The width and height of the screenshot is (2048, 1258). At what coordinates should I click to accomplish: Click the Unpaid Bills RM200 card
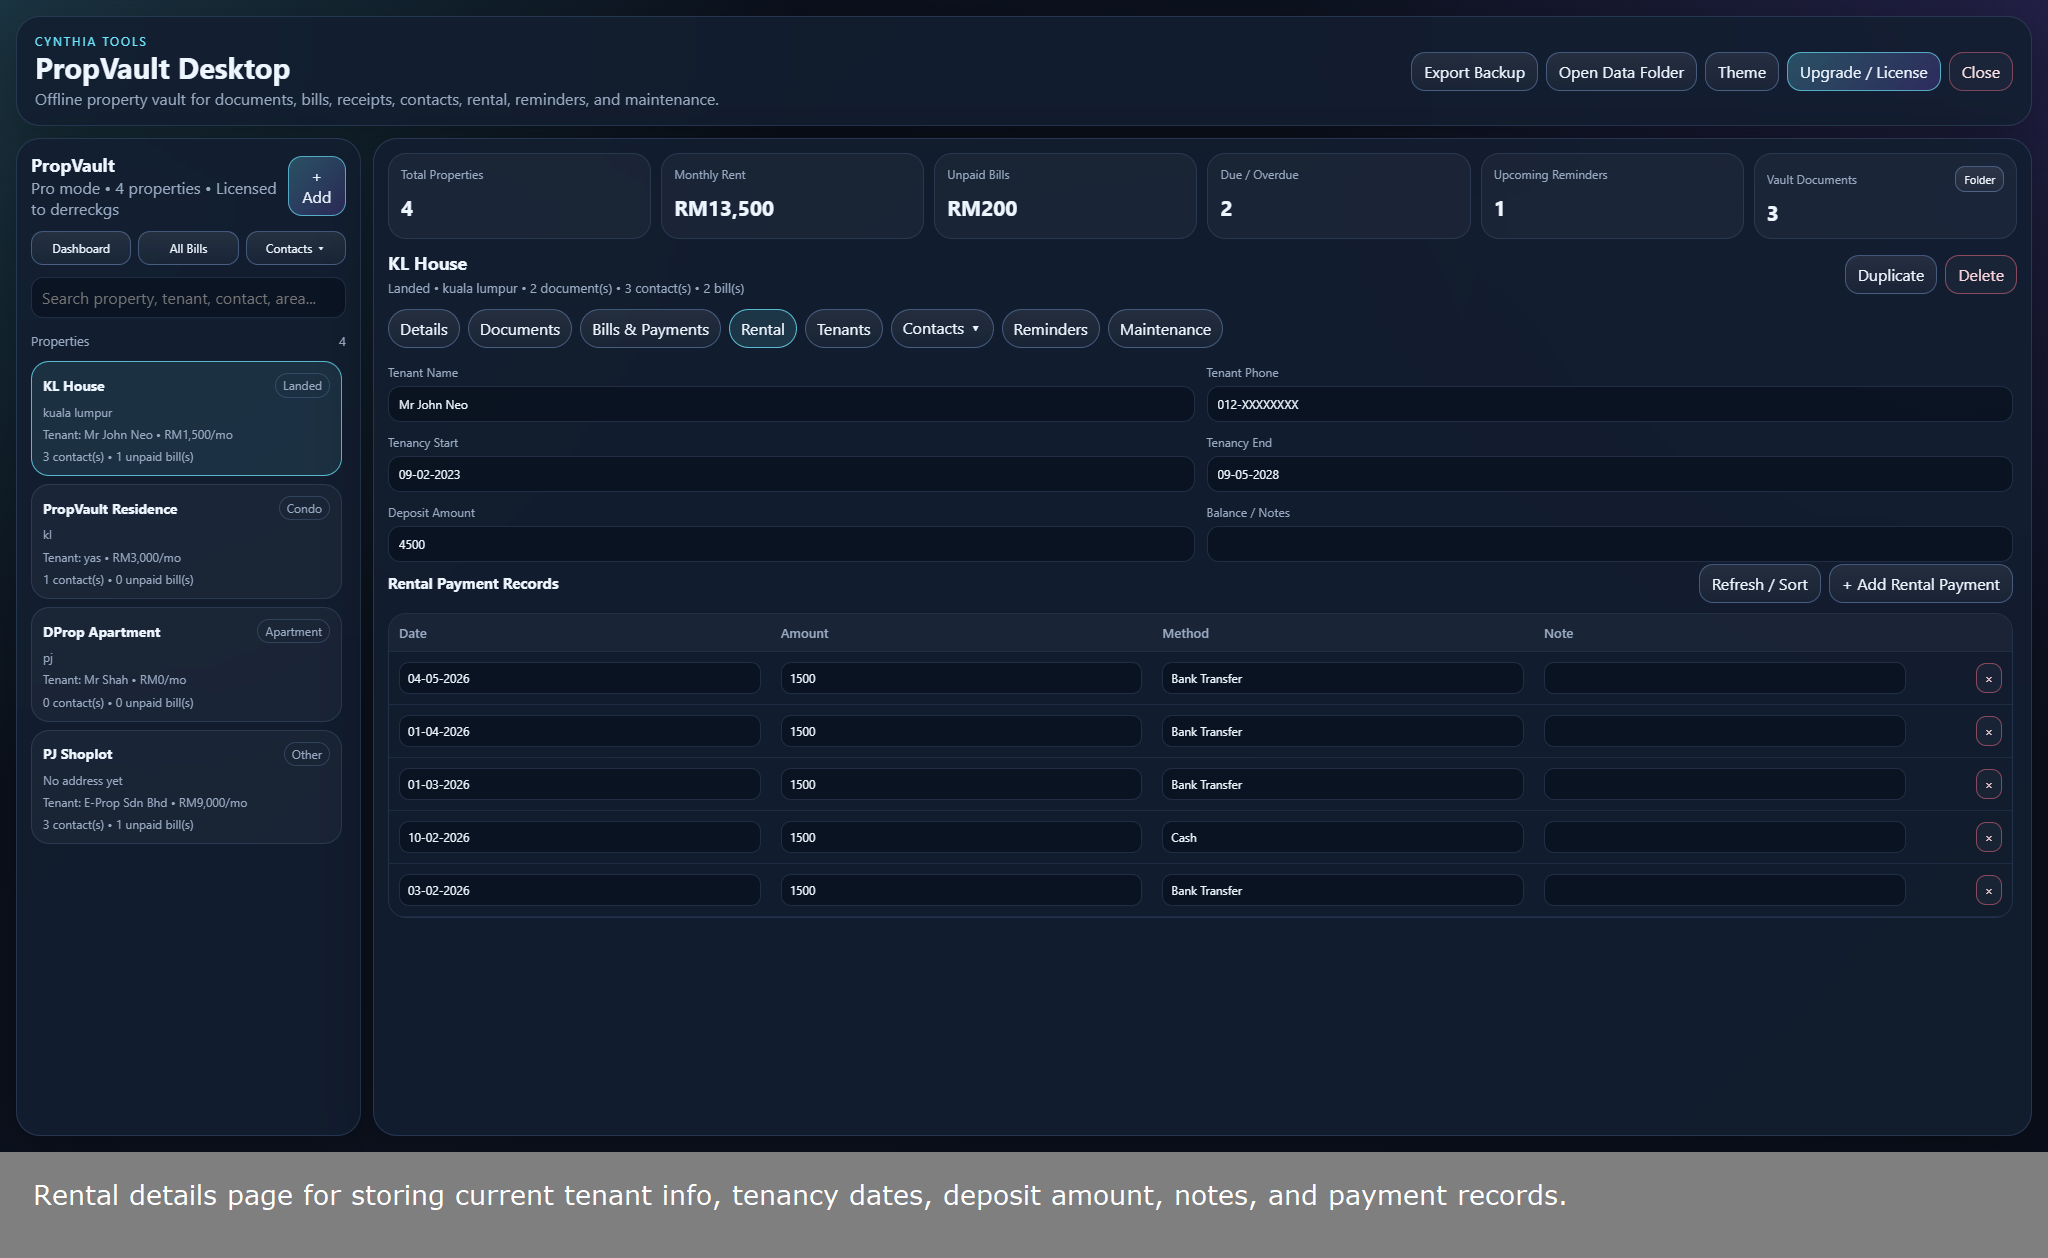pos(1065,196)
